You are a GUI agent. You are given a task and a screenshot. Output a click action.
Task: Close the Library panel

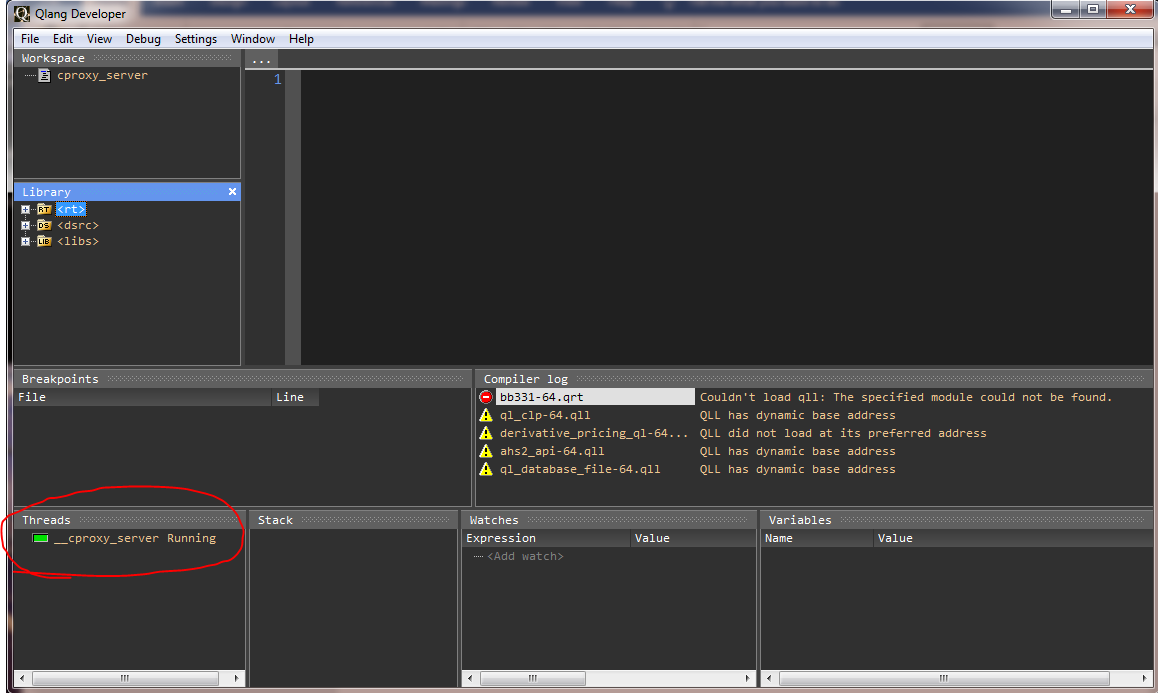pyautogui.click(x=232, y=191)
